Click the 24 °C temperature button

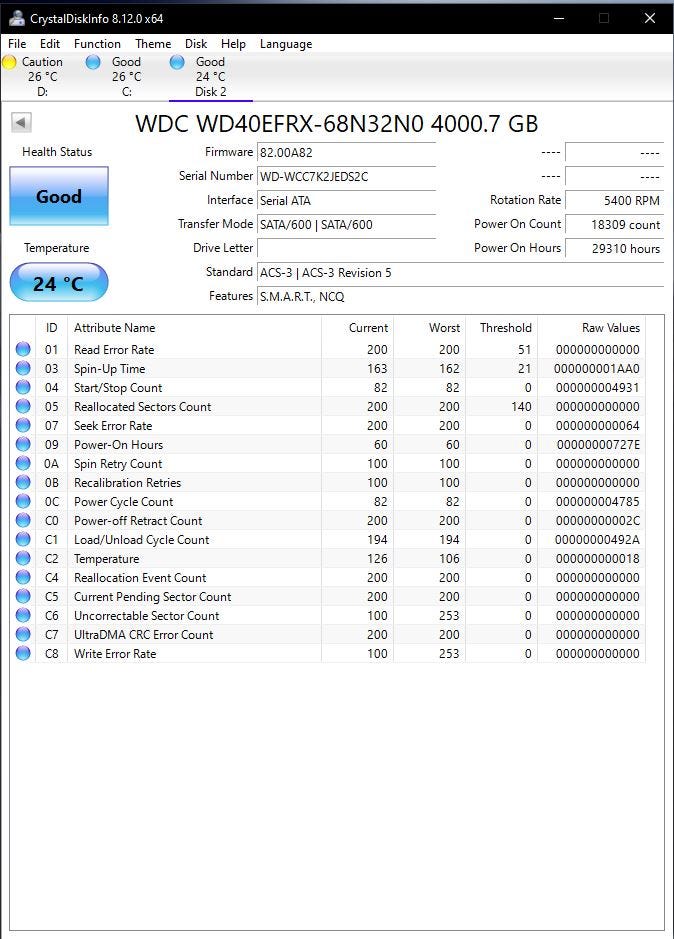tap(59, 282)
